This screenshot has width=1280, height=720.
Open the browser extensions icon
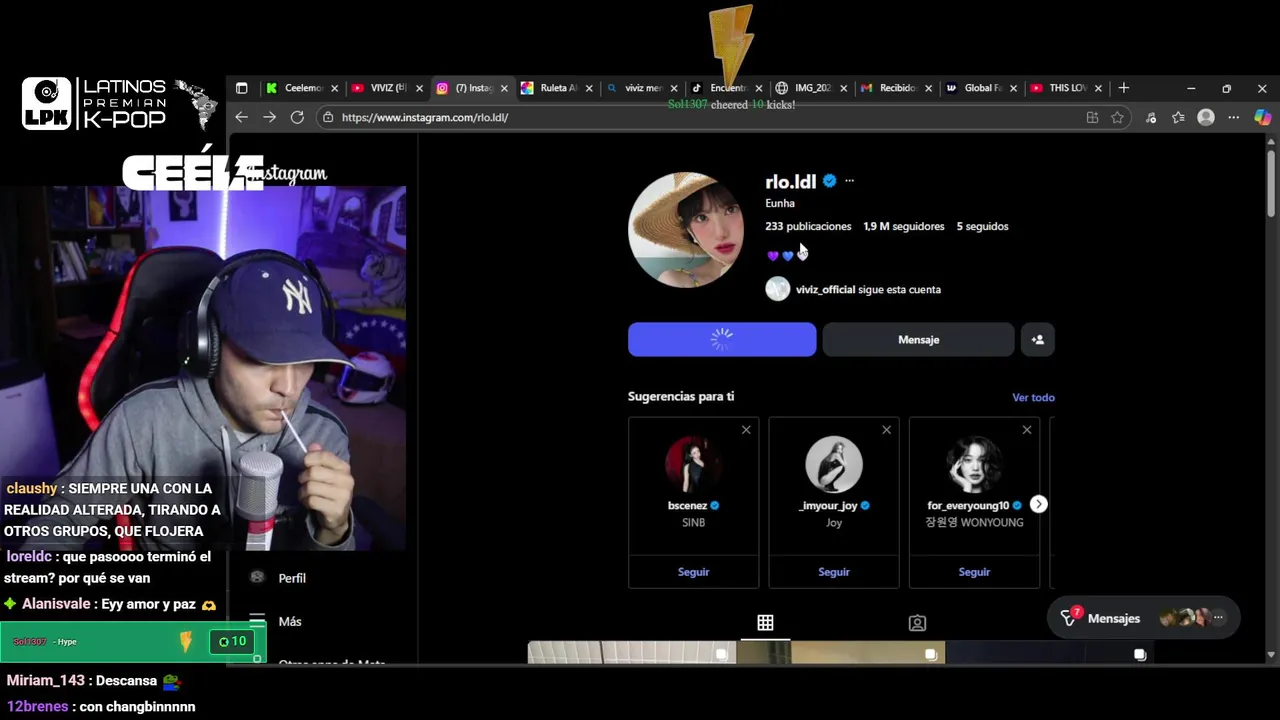(1151, 117)
